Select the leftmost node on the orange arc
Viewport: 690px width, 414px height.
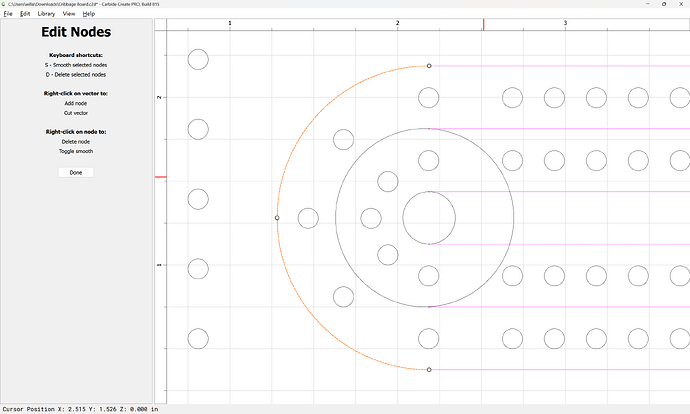[277, 218]
